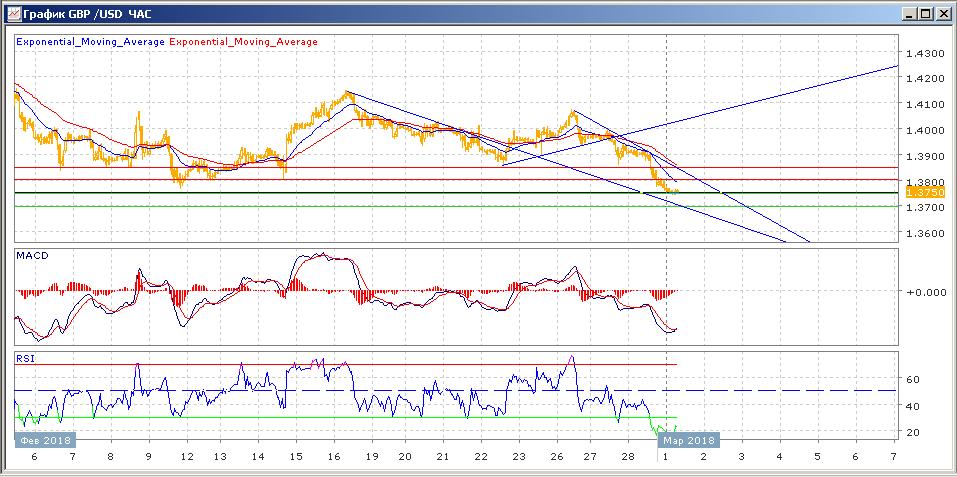Minimize the GBP/USD chart window
Image resolution: width=957 pixels, height=477 pixels.
click(x=907, y=13)
